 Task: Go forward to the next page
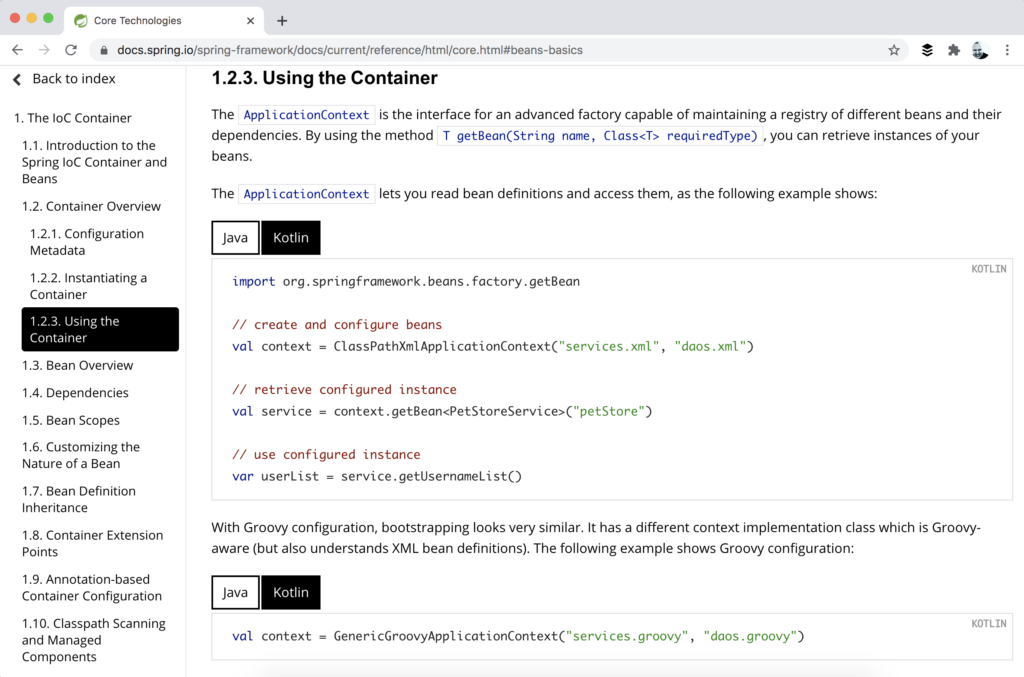[44, 50]
